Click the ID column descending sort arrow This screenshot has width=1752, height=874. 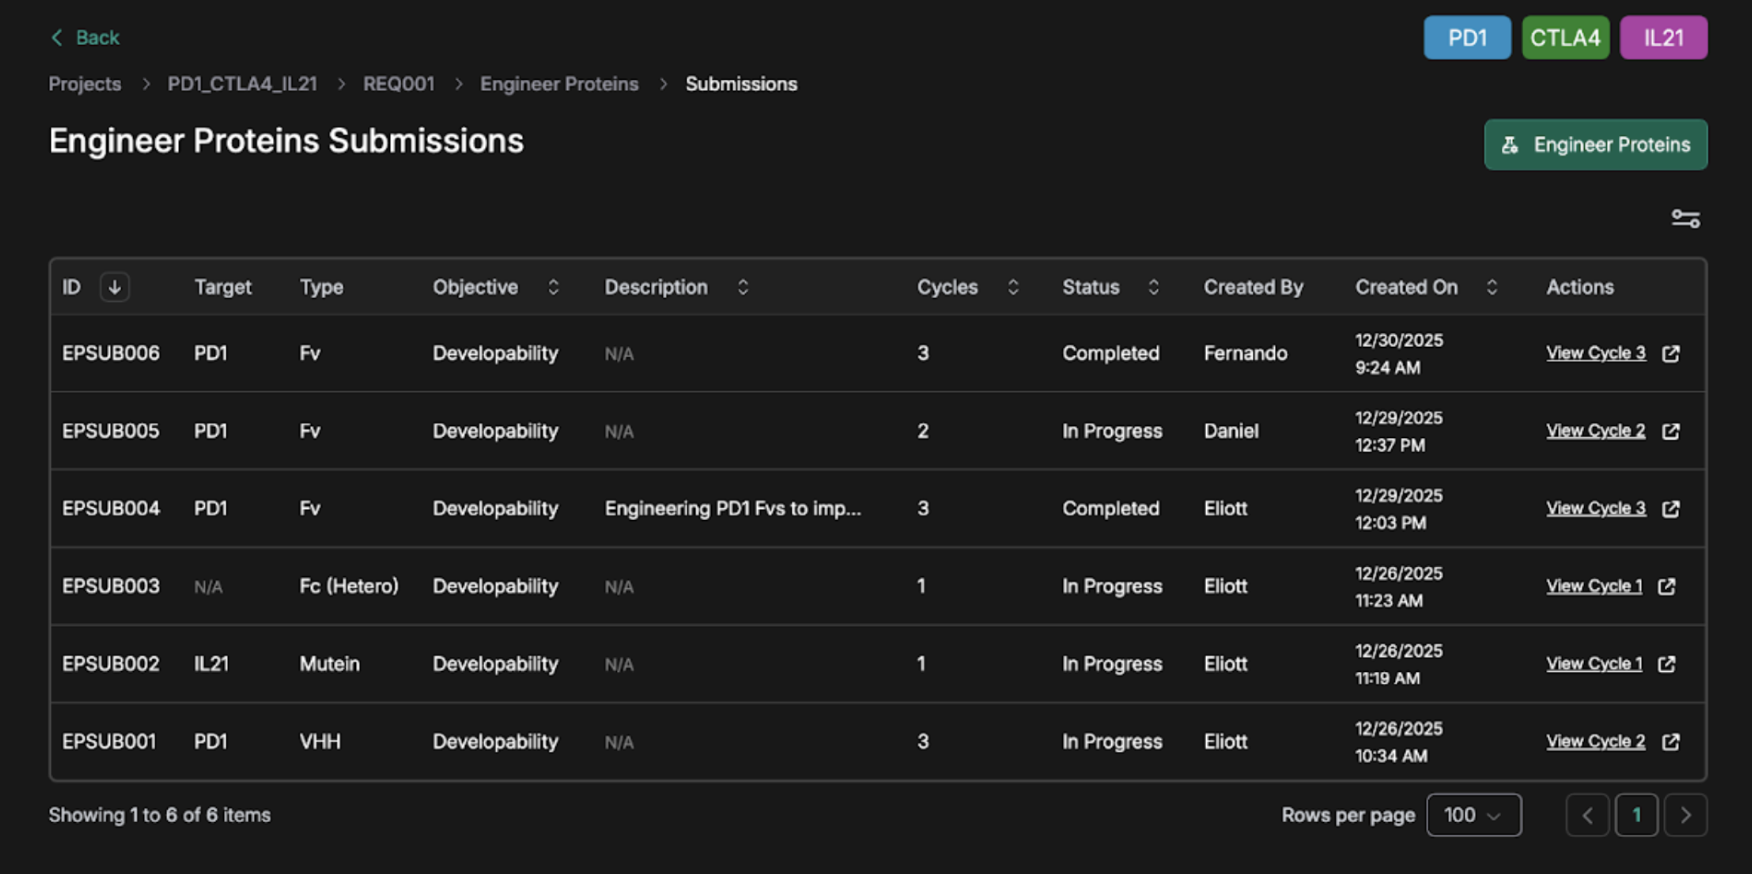[115, 288]
